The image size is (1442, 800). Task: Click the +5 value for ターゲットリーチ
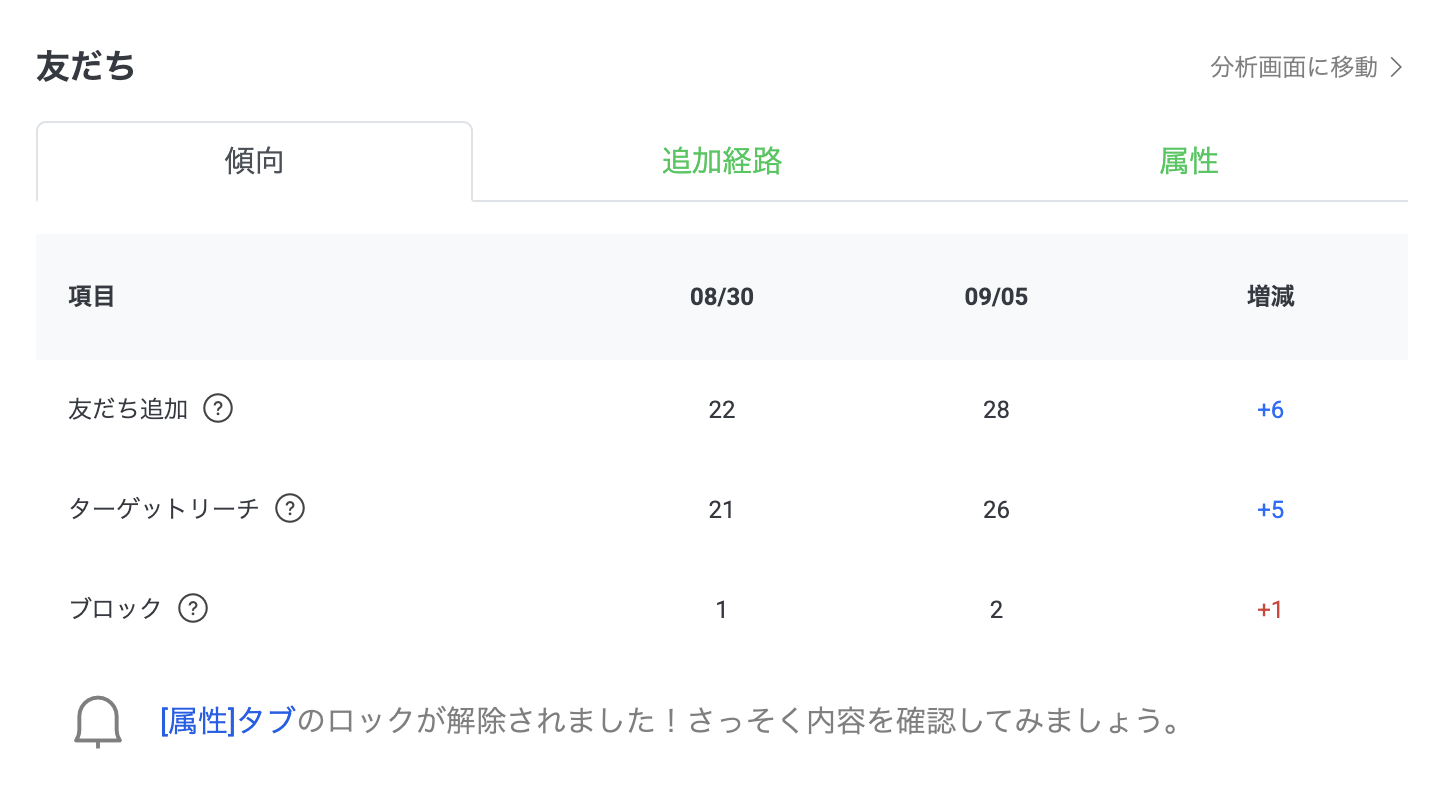1270,510
